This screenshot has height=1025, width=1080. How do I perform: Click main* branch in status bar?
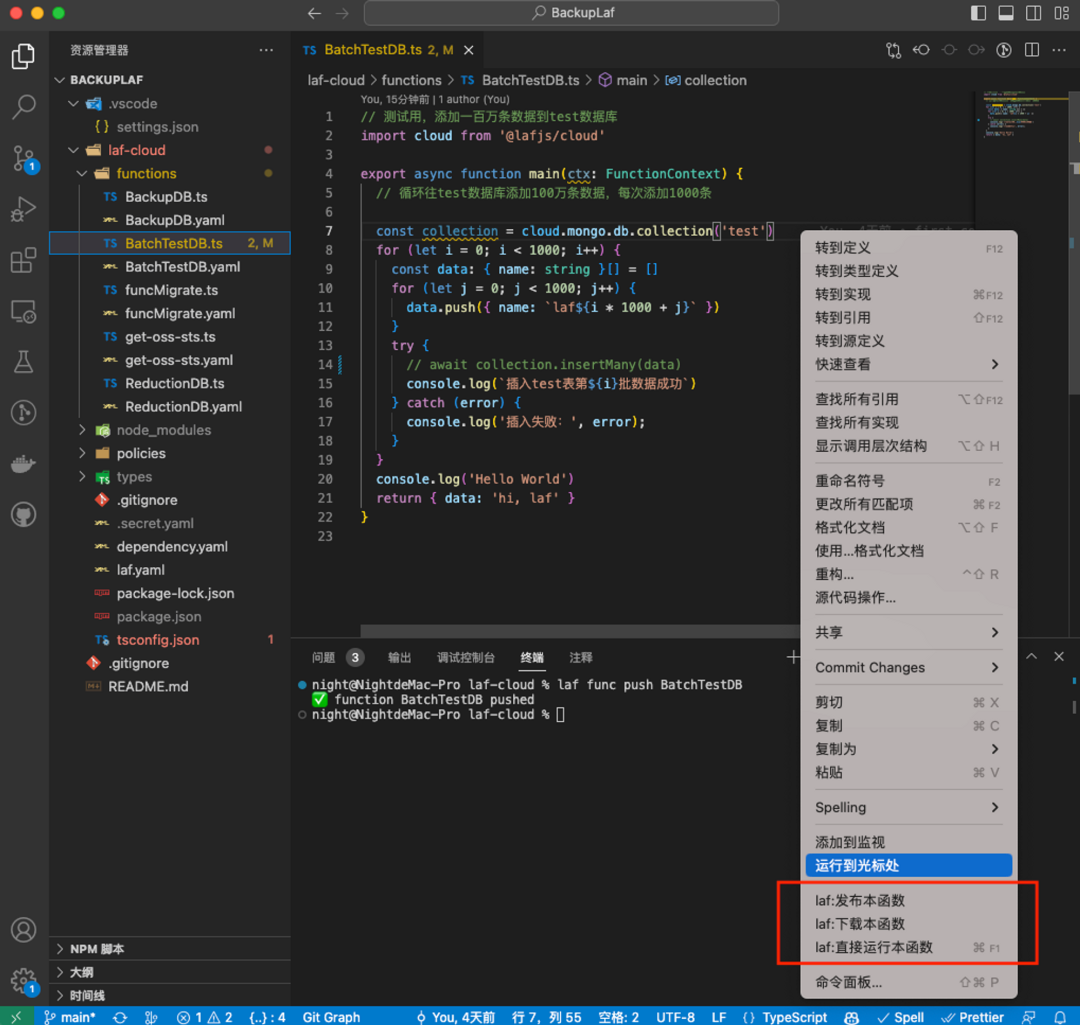(70, 1017)
